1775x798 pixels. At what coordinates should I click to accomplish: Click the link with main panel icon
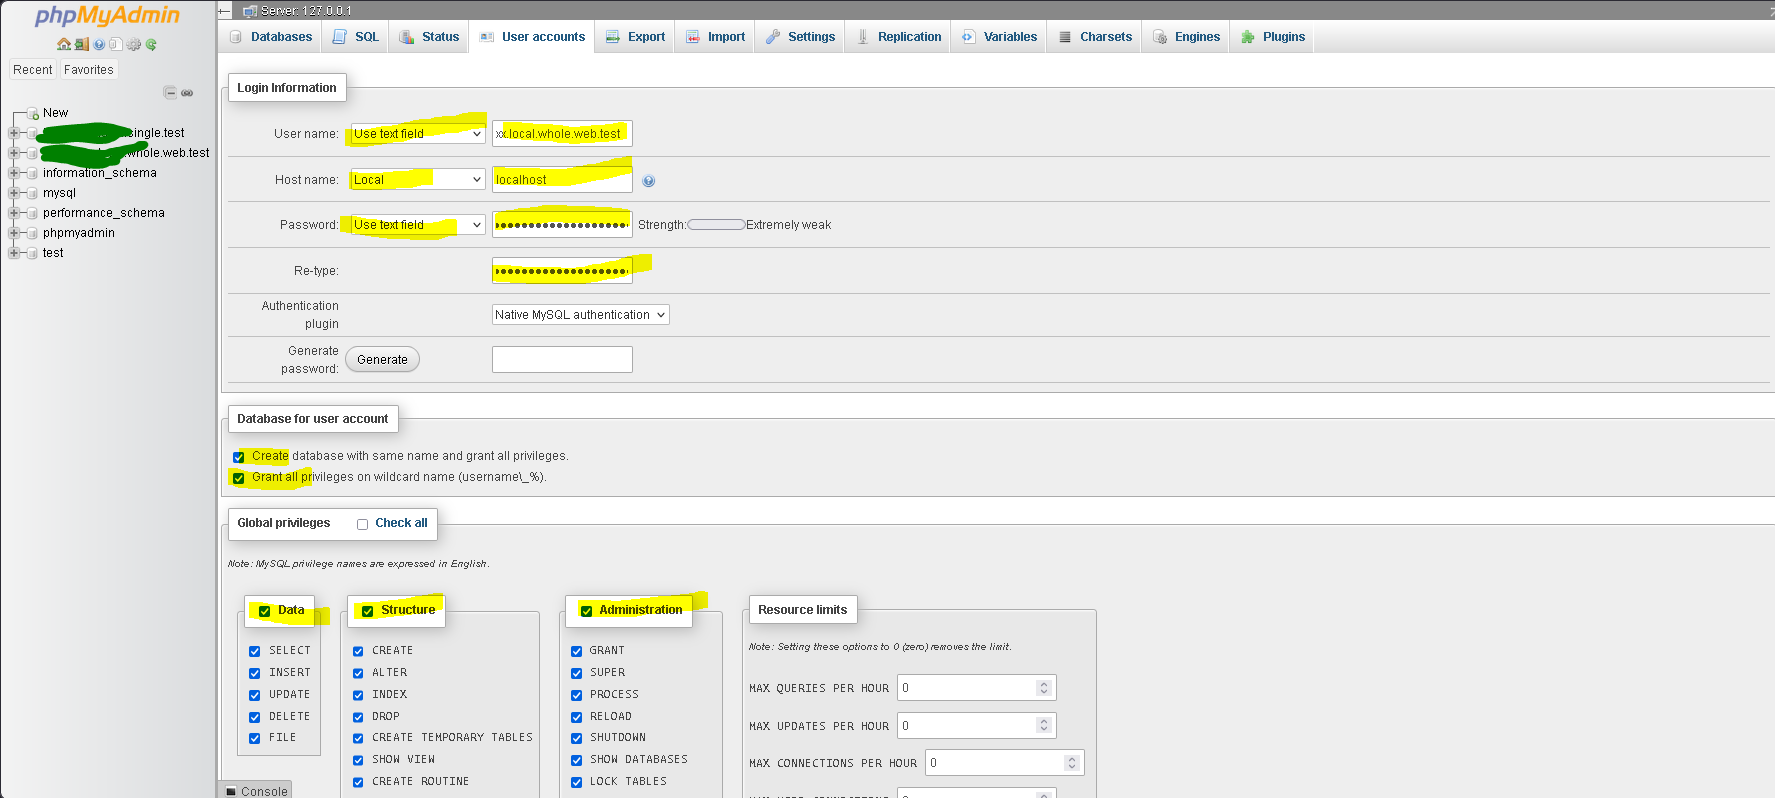[x=187, y=93]
